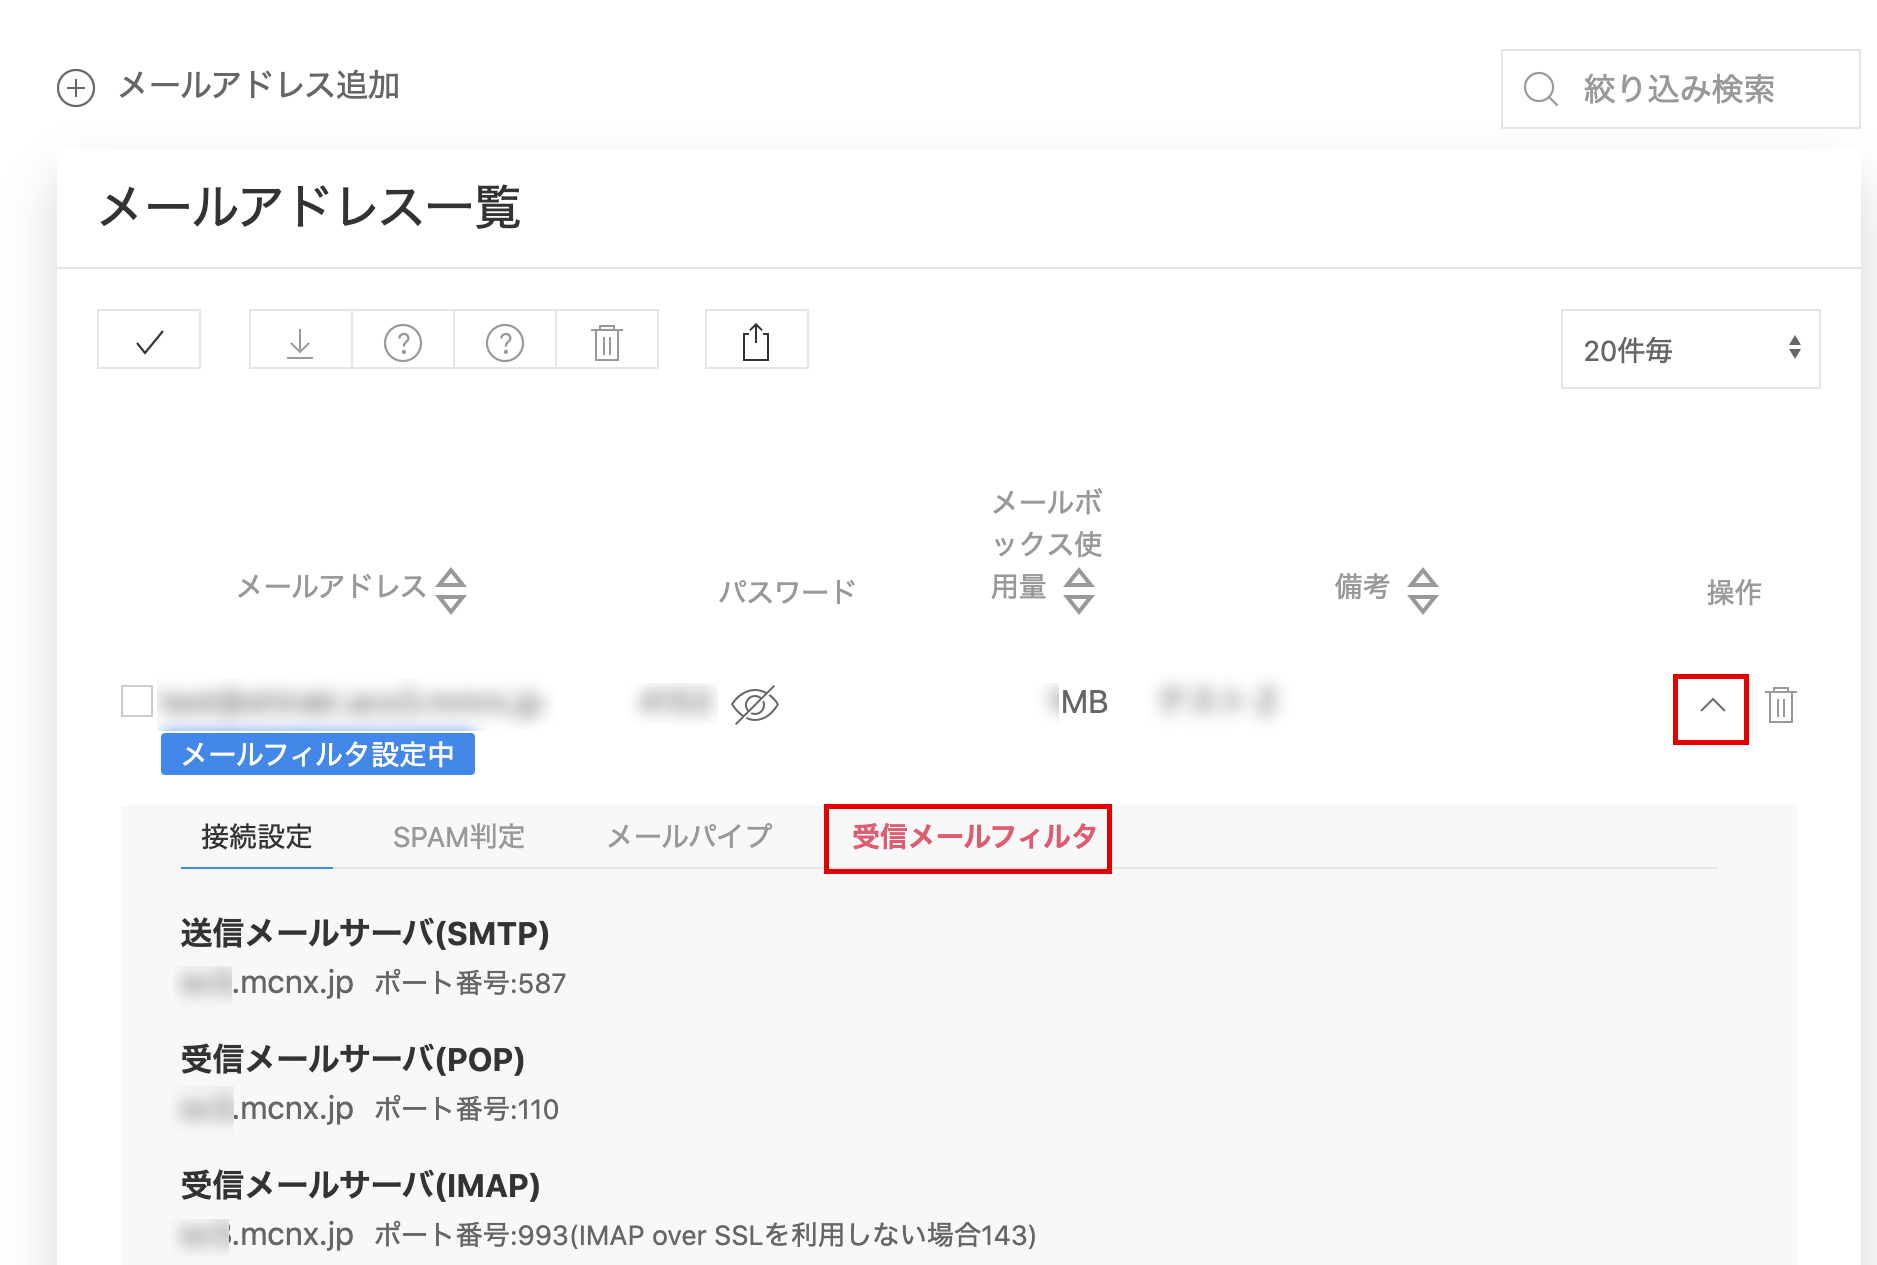The width and height of the screenshot is (1877, 1265).
Task: Click the 操作 column header
Action: pyautogui.click(x=1734, y=592)
